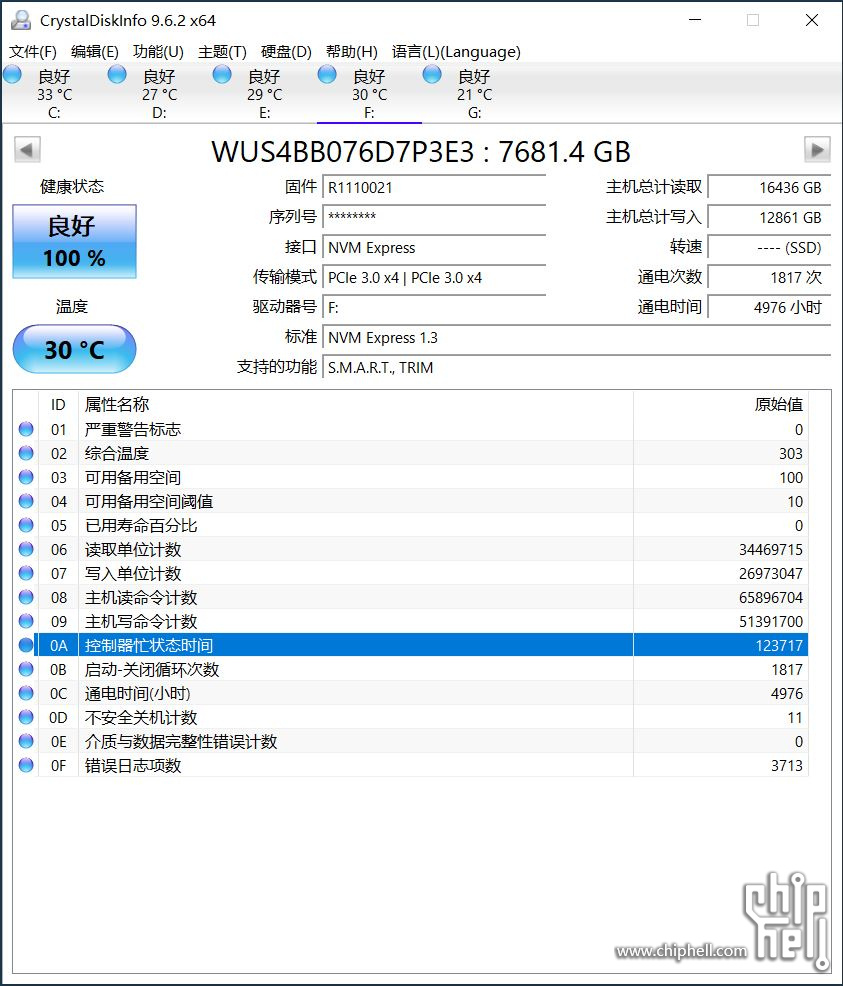Click raw value 26973047 for 写入单位计数
Viewport: 843px width, 986px height.
(771, 573)
